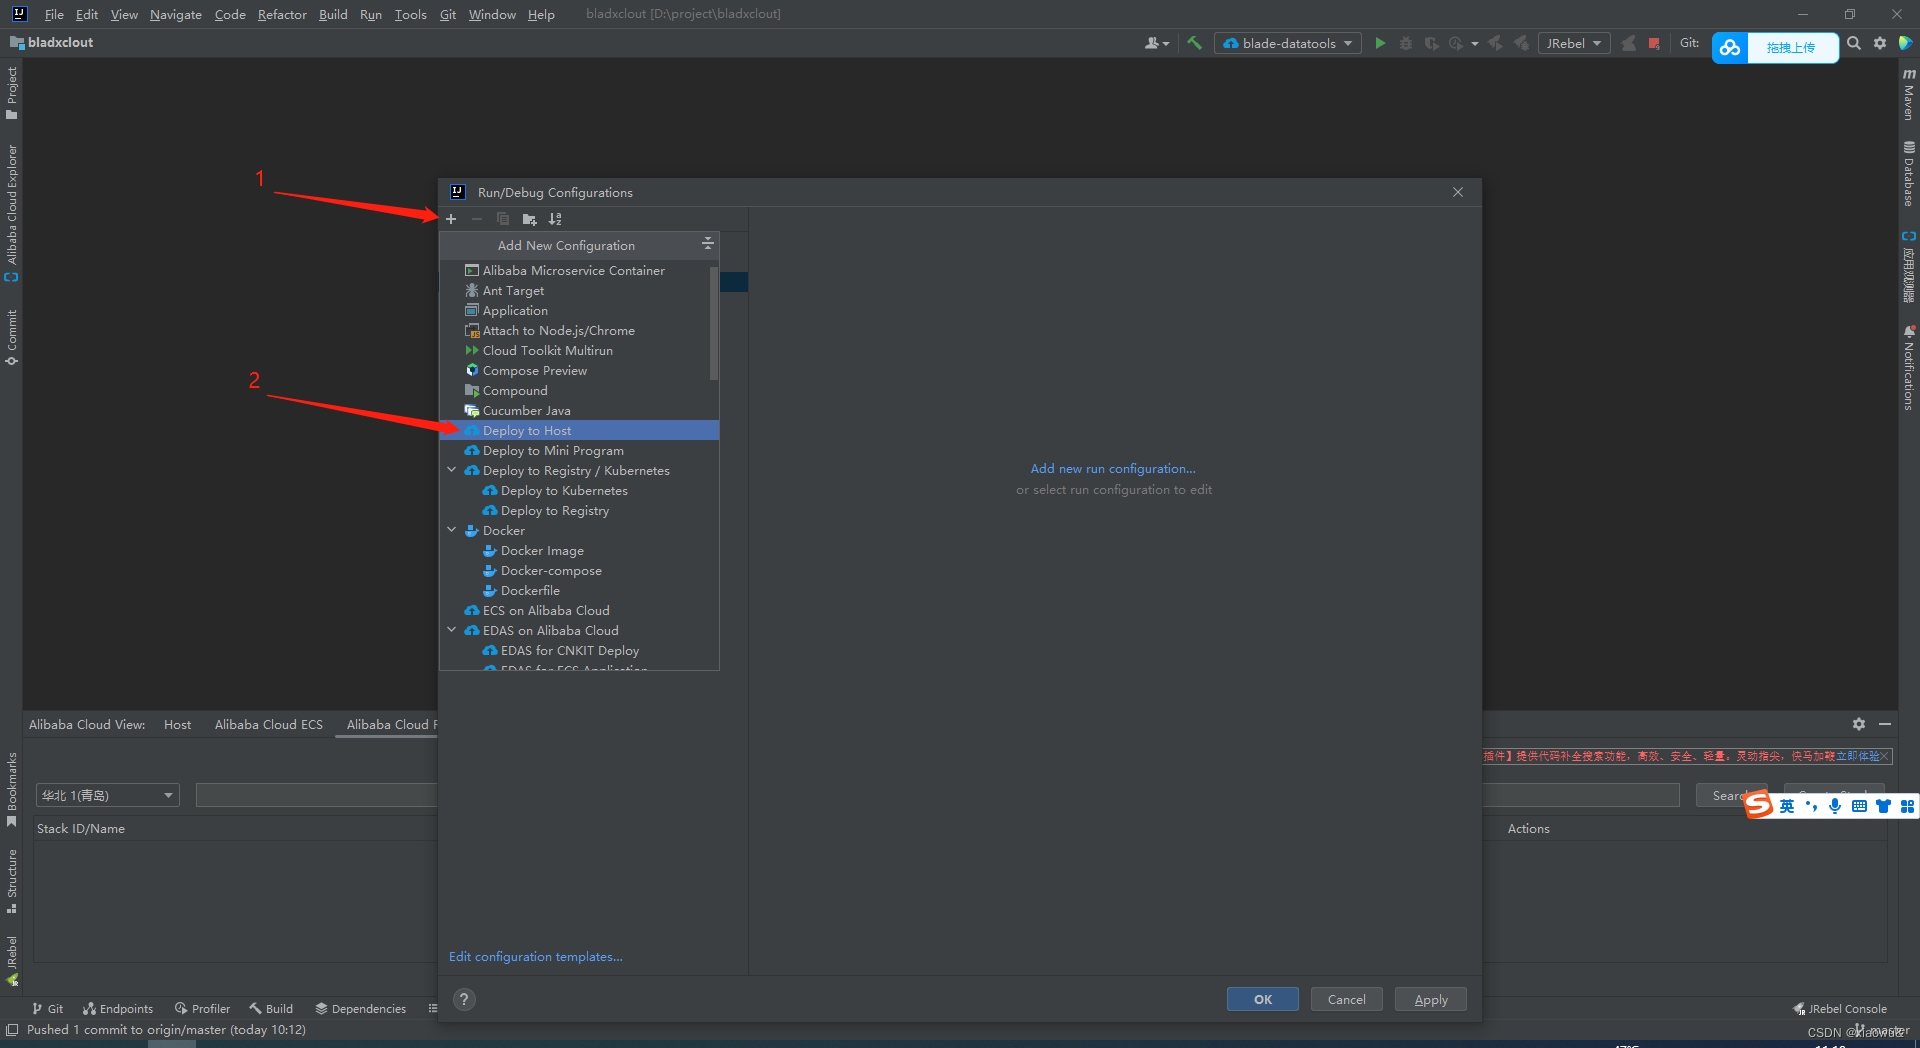Click the gear icon in Alibaba Cloud View panel

pos(1858,724)
